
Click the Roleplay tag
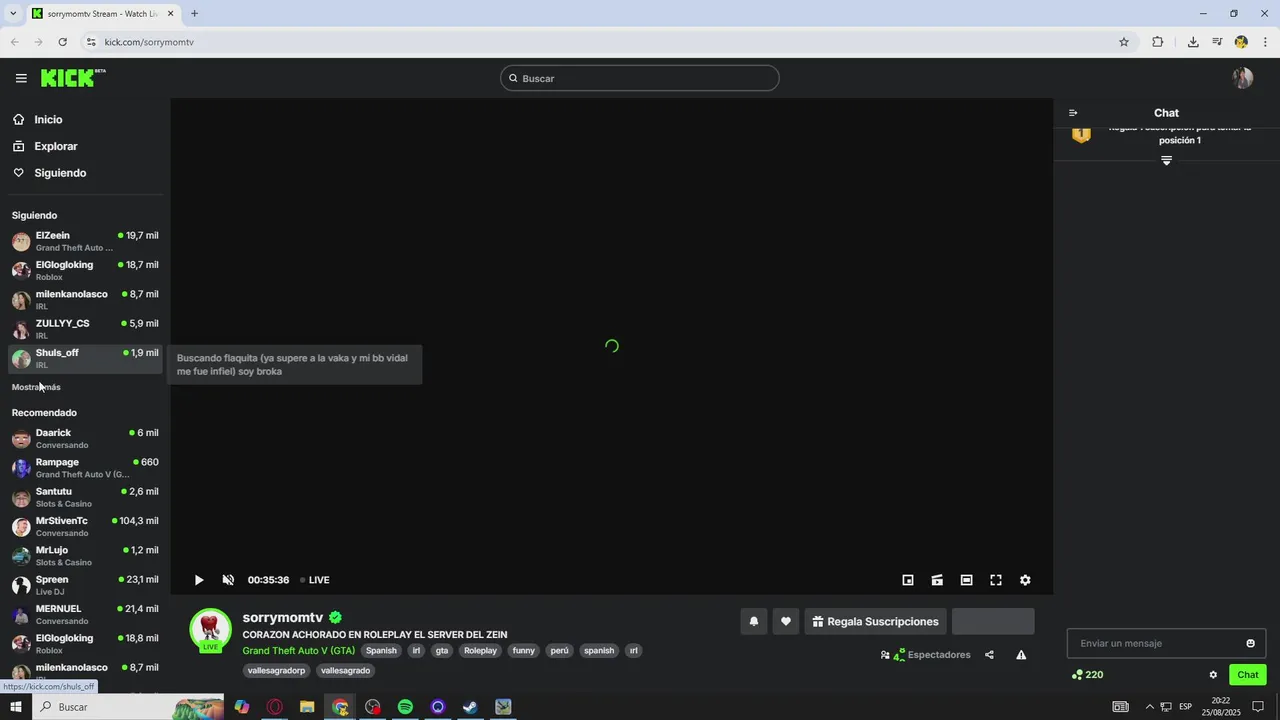[480, 650]
